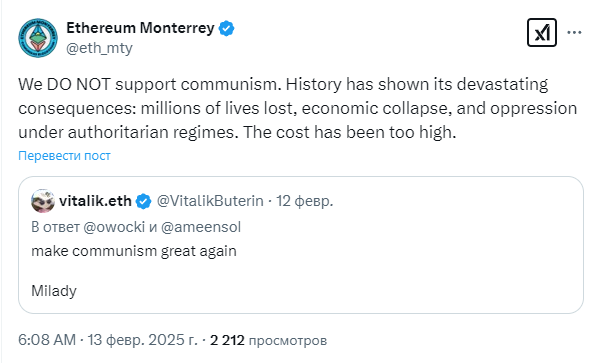Click the 2 212 просмотров view count
This screenshot has width=597, height=363.
coord(268,340)
